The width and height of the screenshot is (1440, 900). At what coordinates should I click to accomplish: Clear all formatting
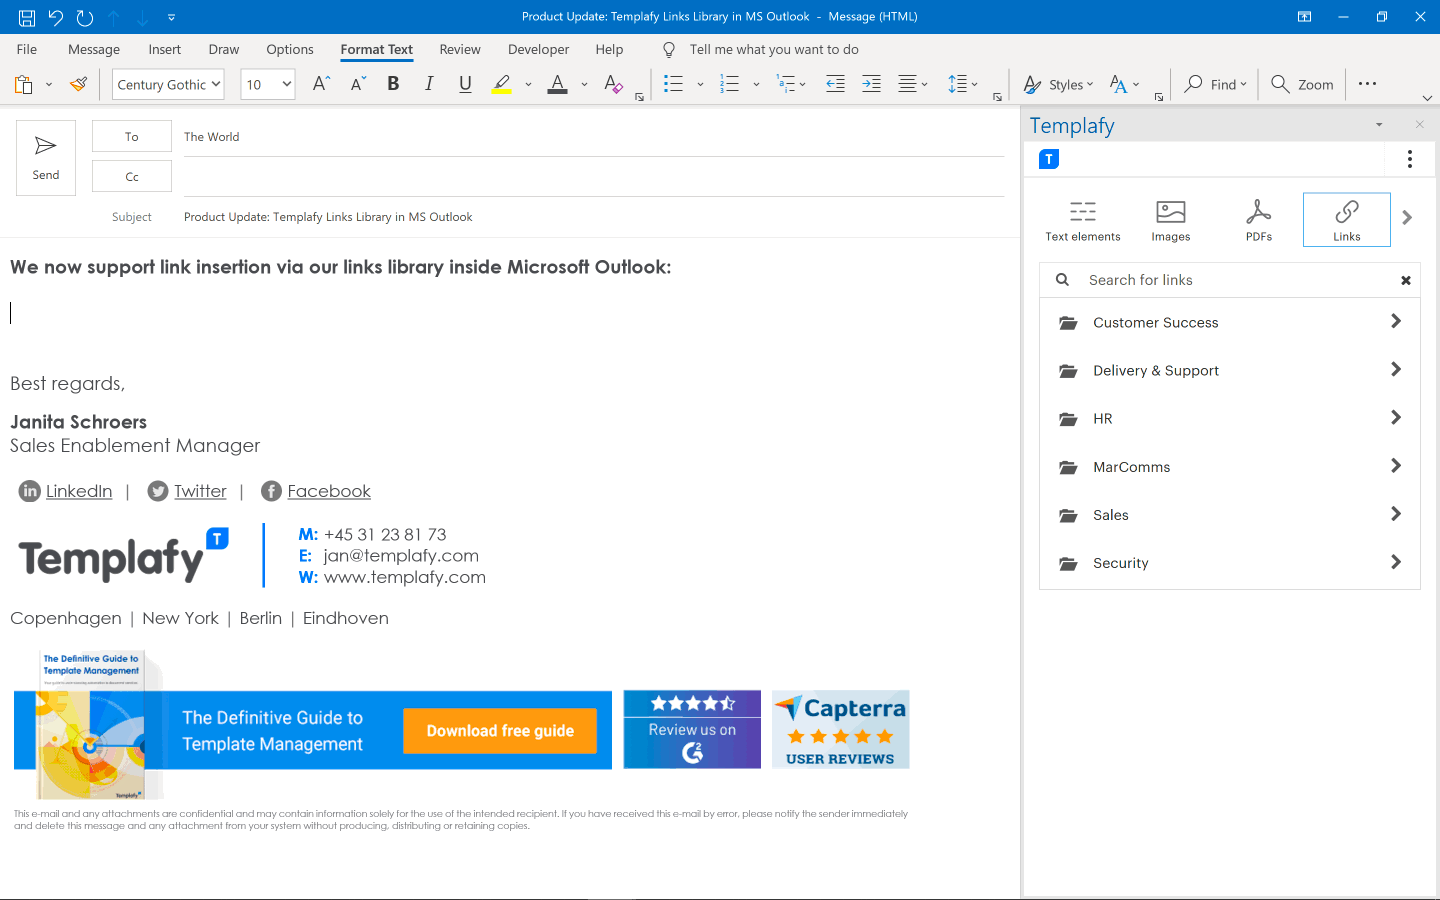pos(613,84)
